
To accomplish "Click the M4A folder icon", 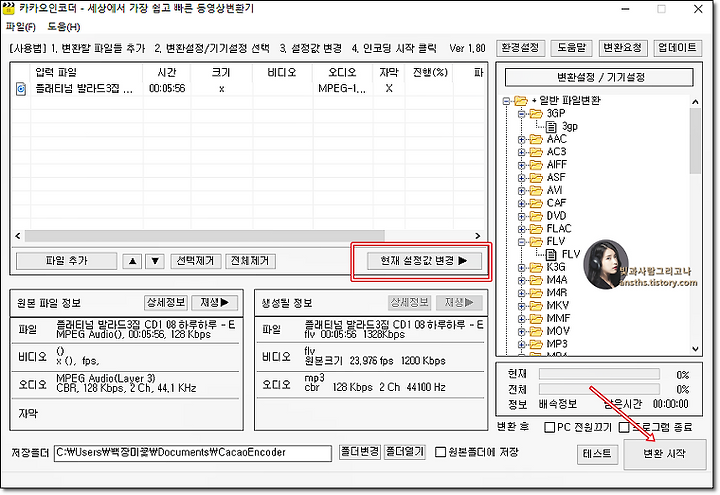I will (x=536, y=280).
